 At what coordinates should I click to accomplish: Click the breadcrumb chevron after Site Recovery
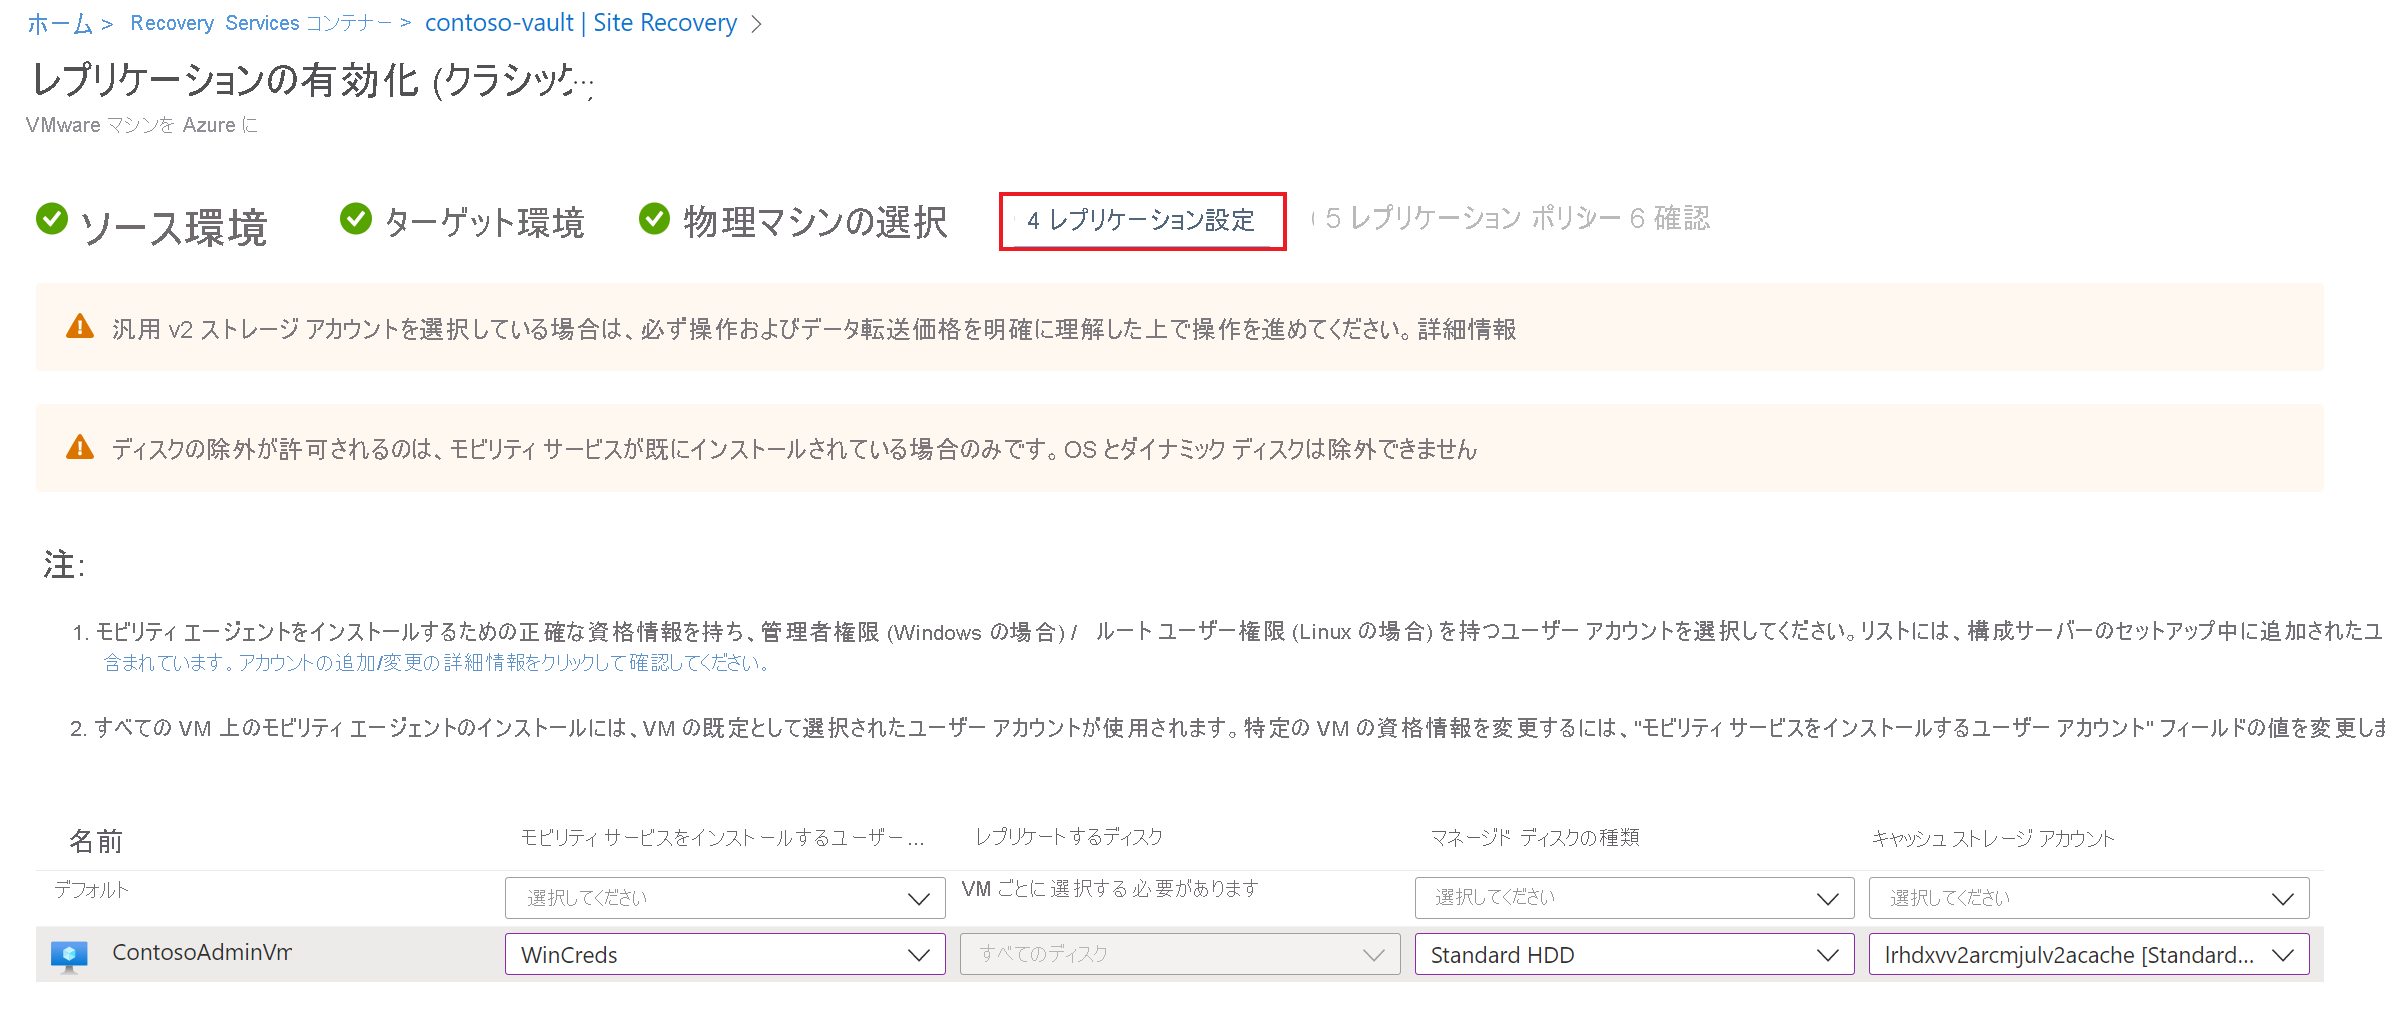(x=756, y=24)
